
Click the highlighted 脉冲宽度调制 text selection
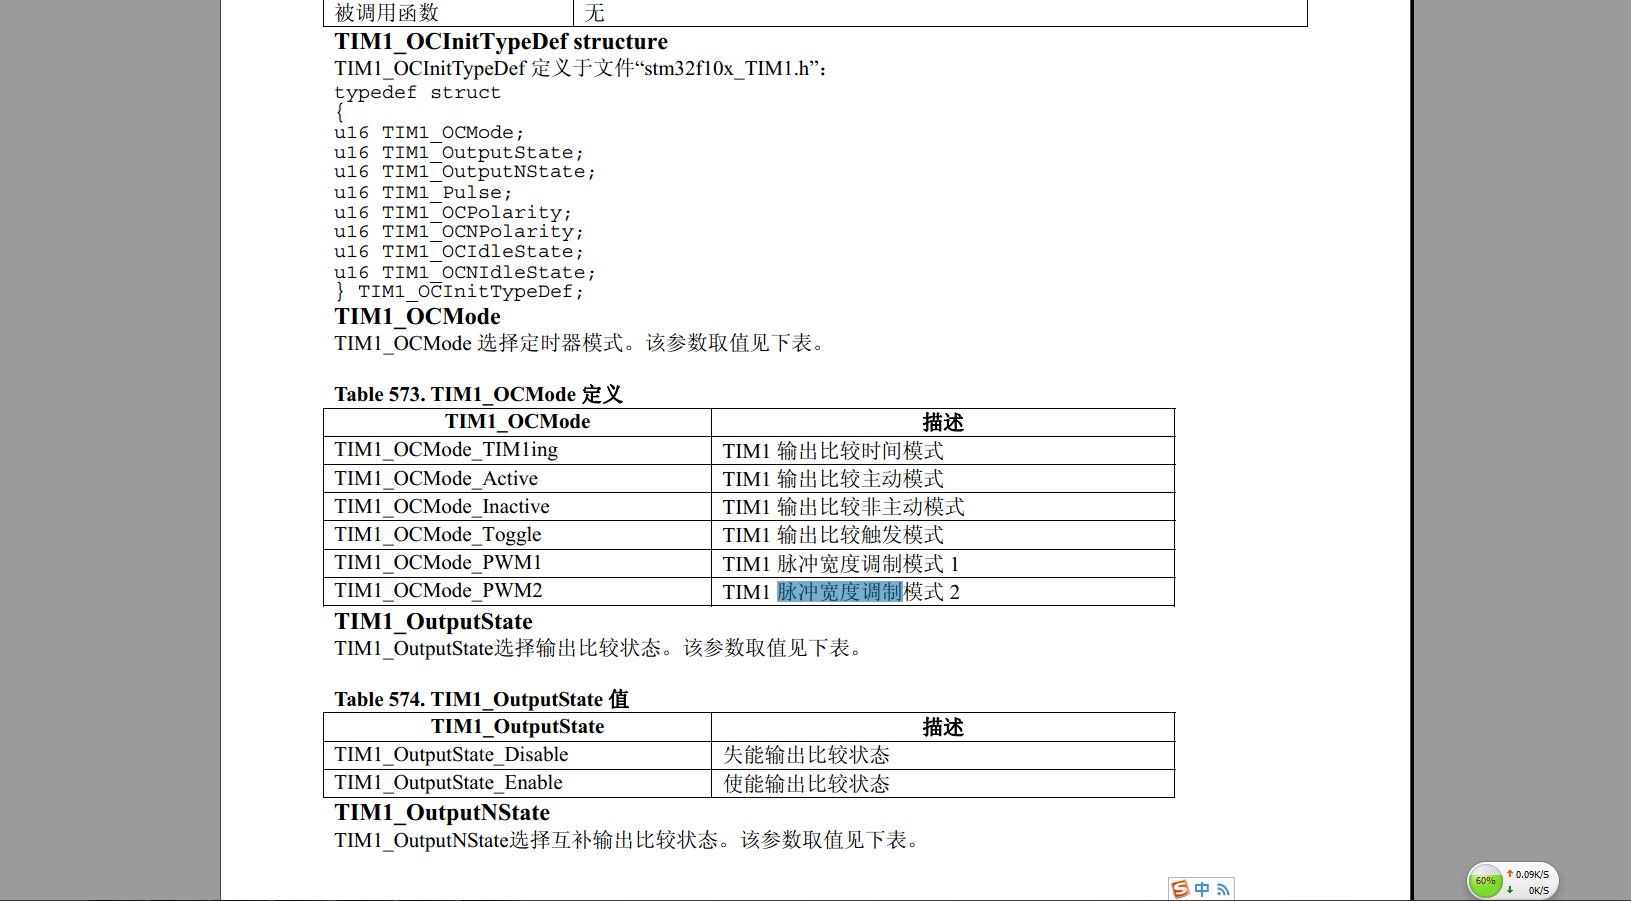click(839, 592)
